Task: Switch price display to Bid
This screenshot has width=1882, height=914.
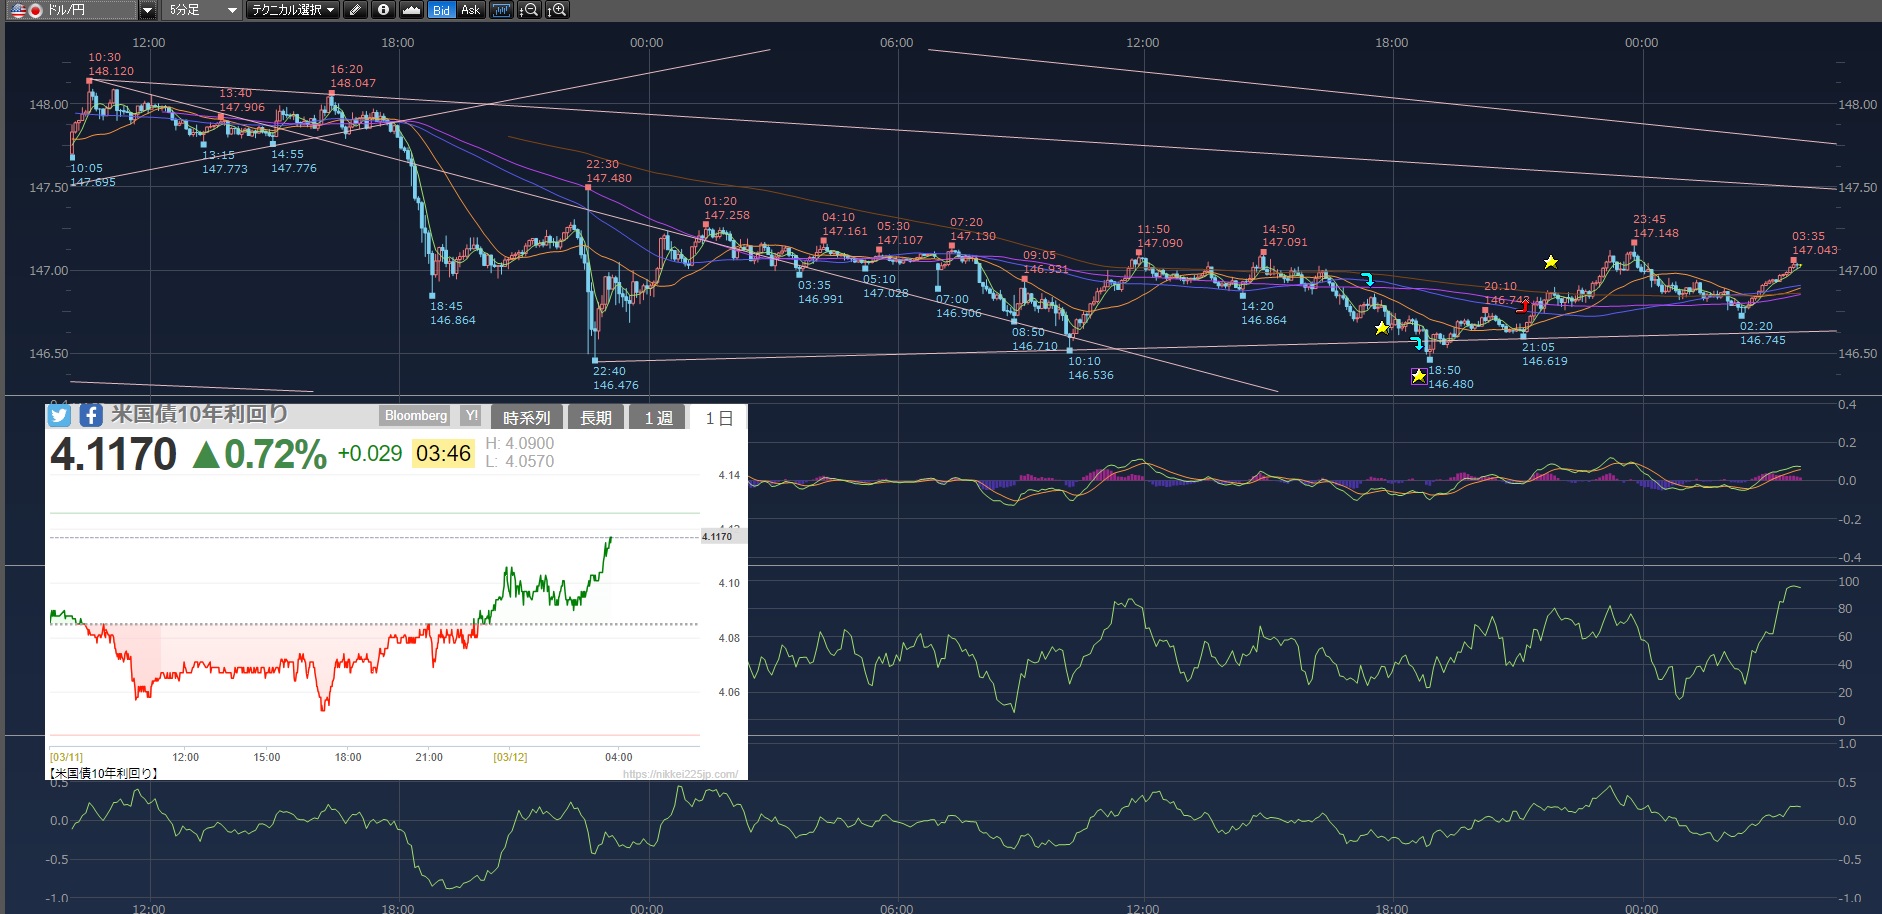Action: [441, 10]
